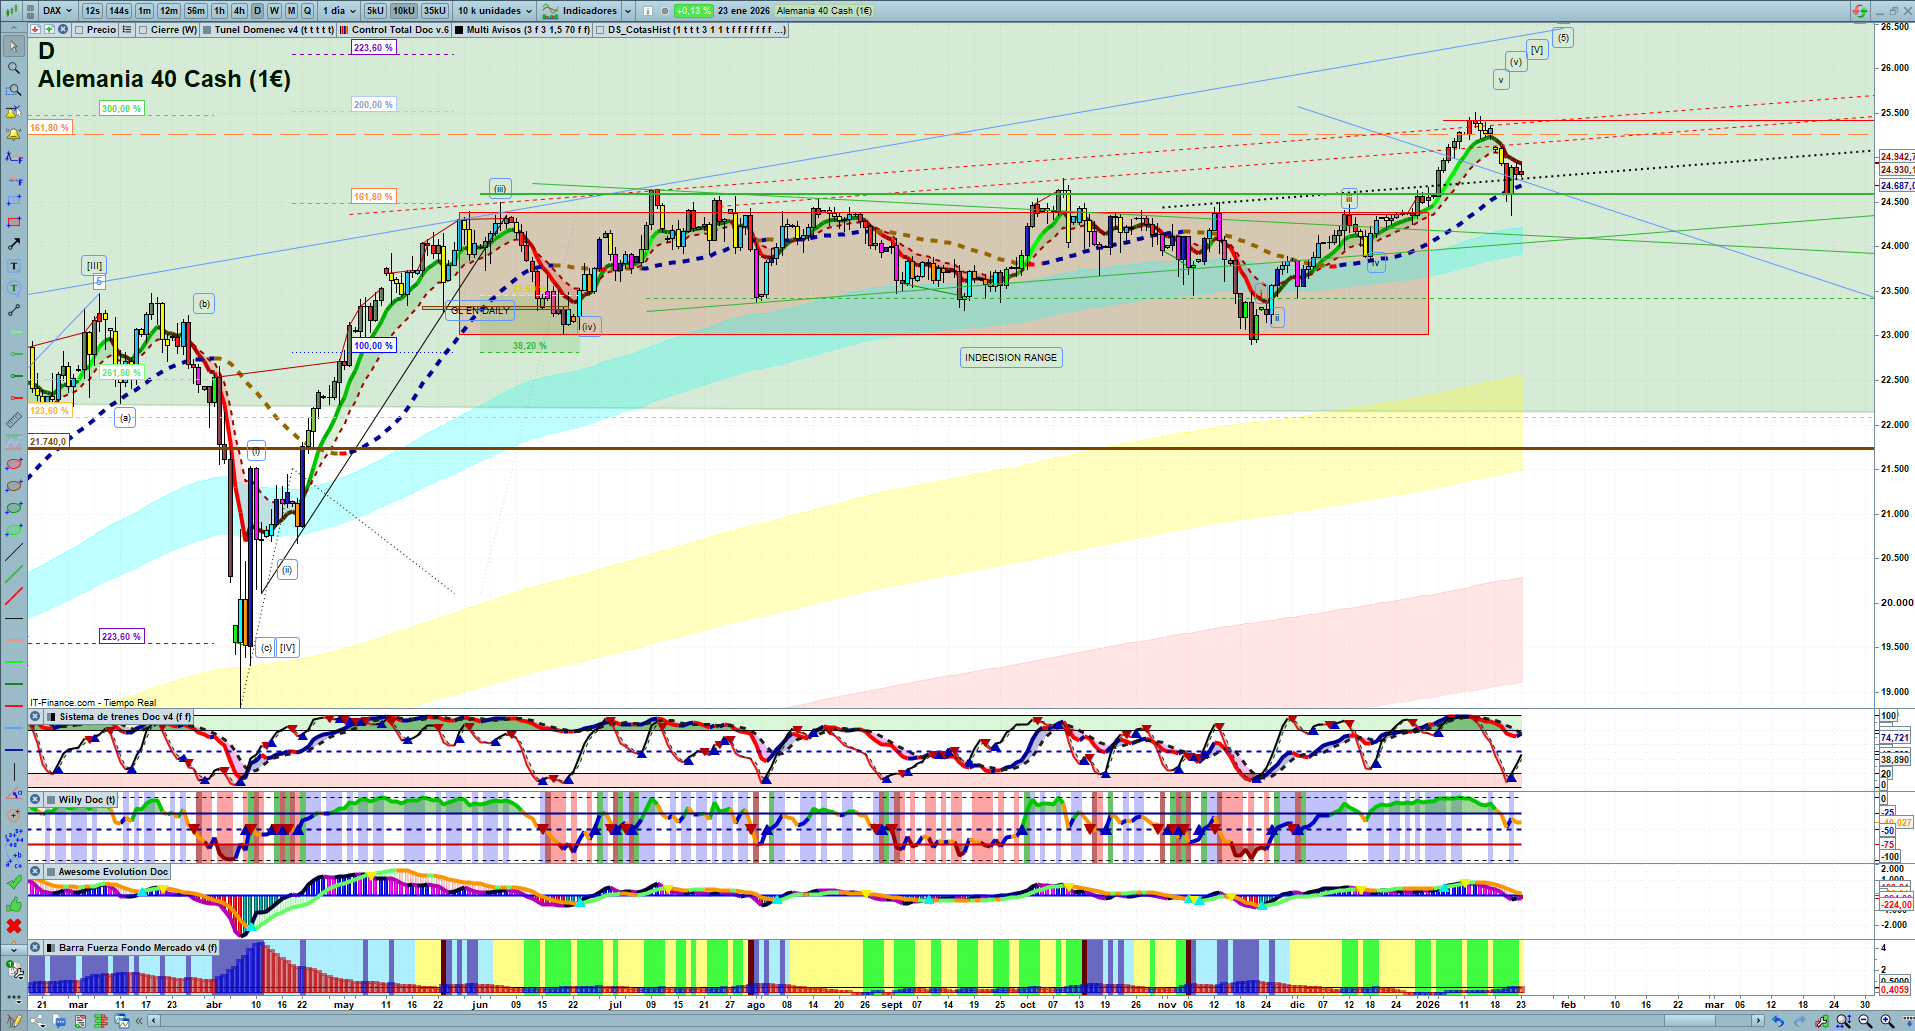Click the yellow bell alert tool
Screen dimensions: 1915x1031
pyautogui.click(x=14, y=134)
